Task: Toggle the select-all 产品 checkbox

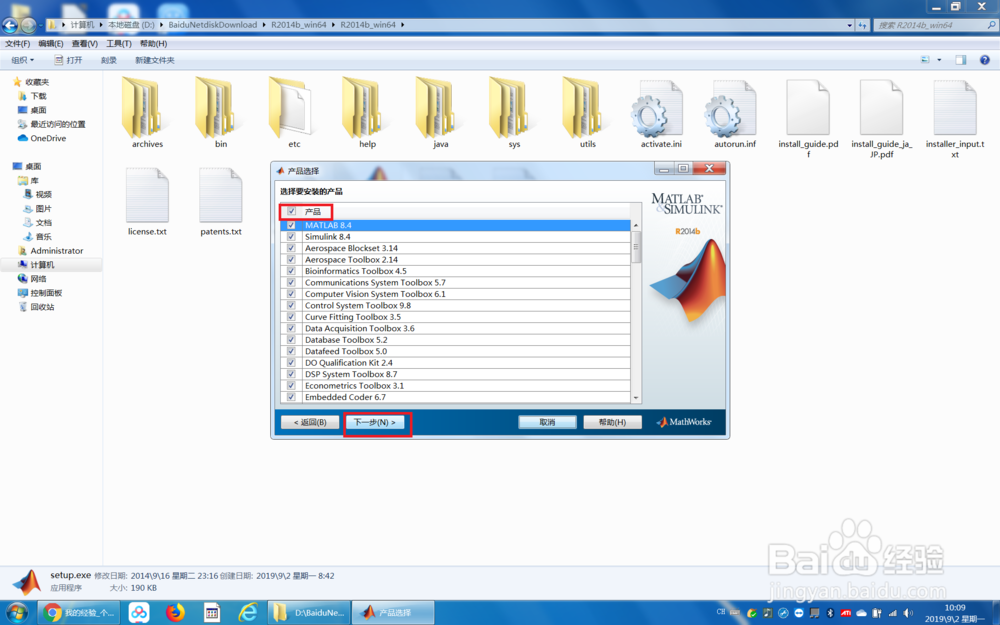Action: pos(291,211)
